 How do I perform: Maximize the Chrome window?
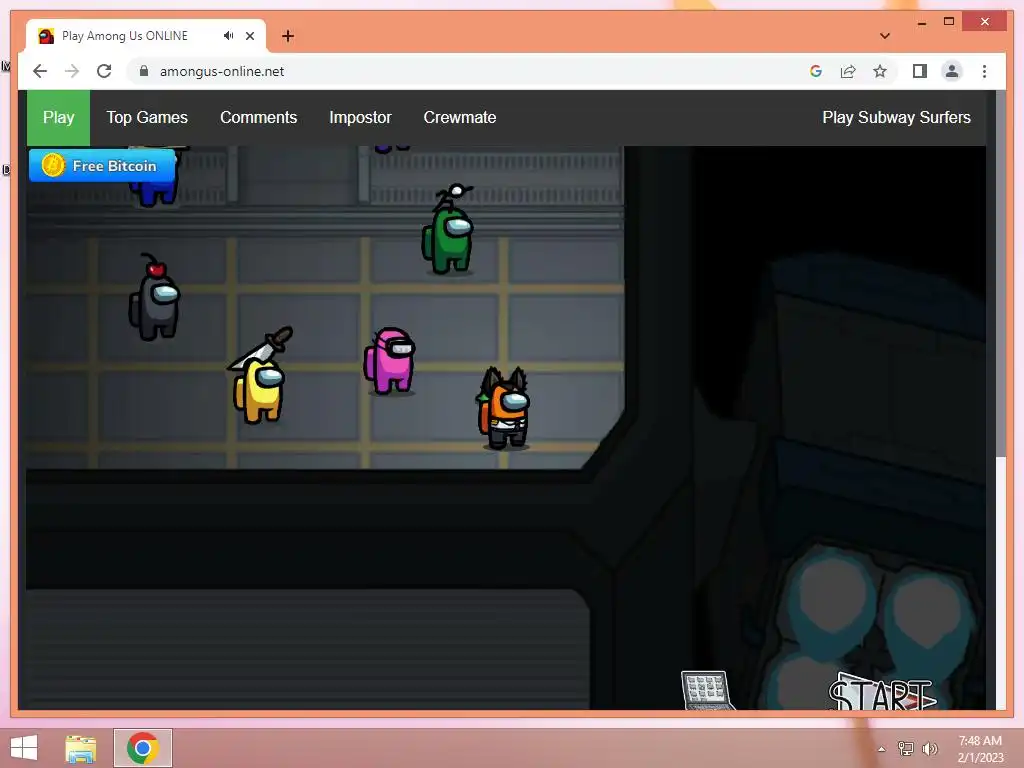[x=949, y=22]
